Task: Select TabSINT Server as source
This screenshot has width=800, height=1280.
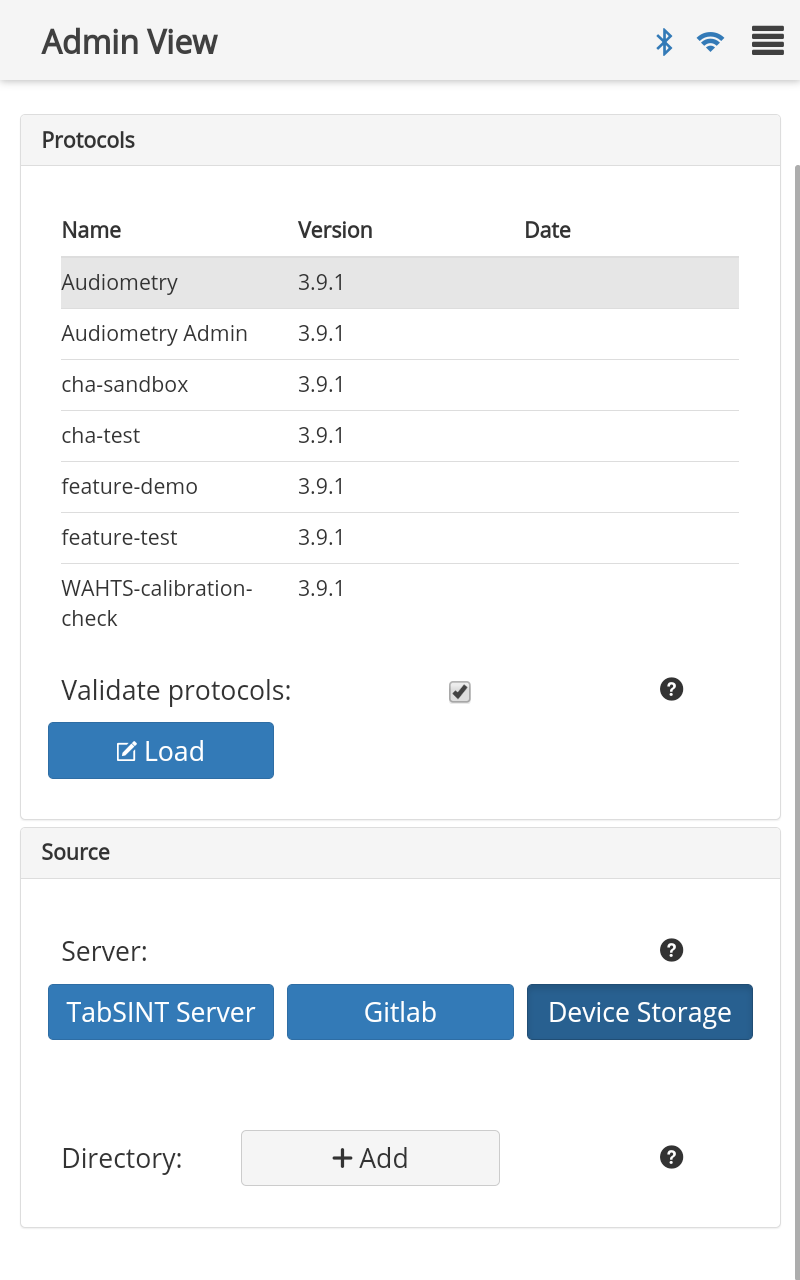Action: [161, 1012]
